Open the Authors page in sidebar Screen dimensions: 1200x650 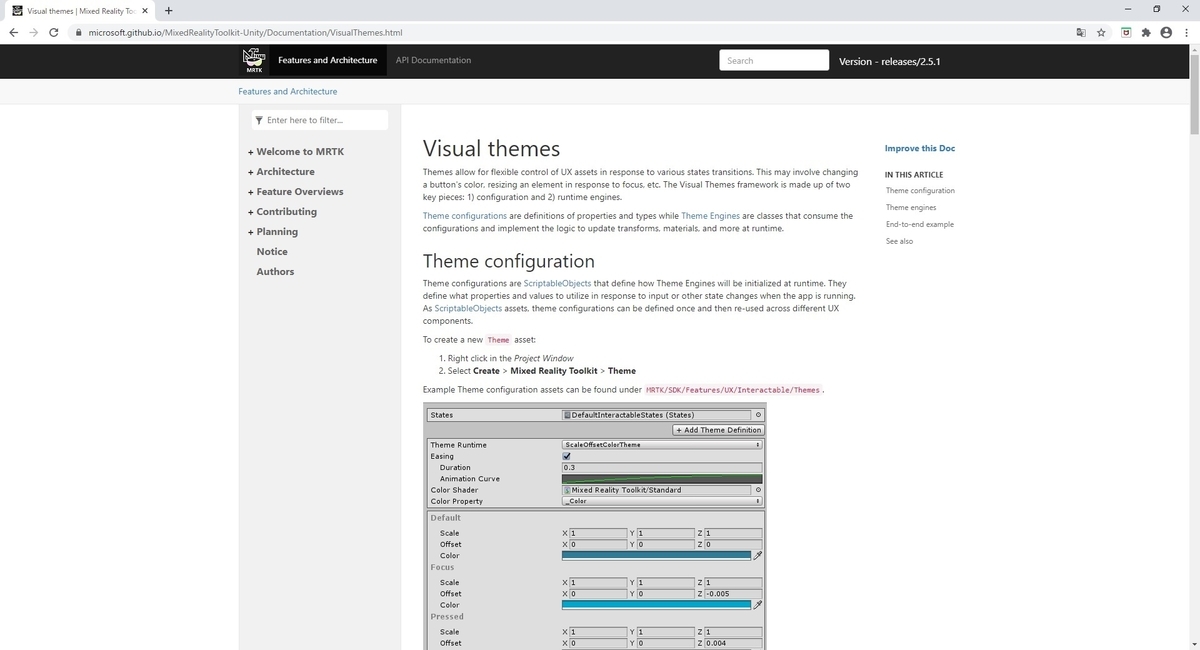click(275, 272)
